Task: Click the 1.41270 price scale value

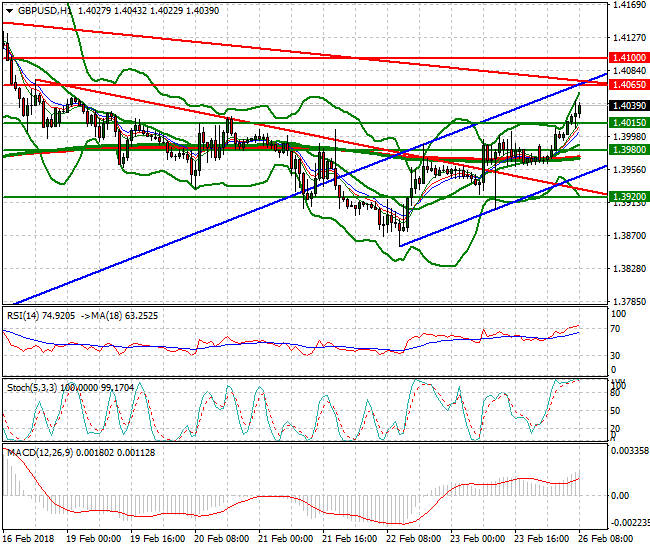Action: 629,38
